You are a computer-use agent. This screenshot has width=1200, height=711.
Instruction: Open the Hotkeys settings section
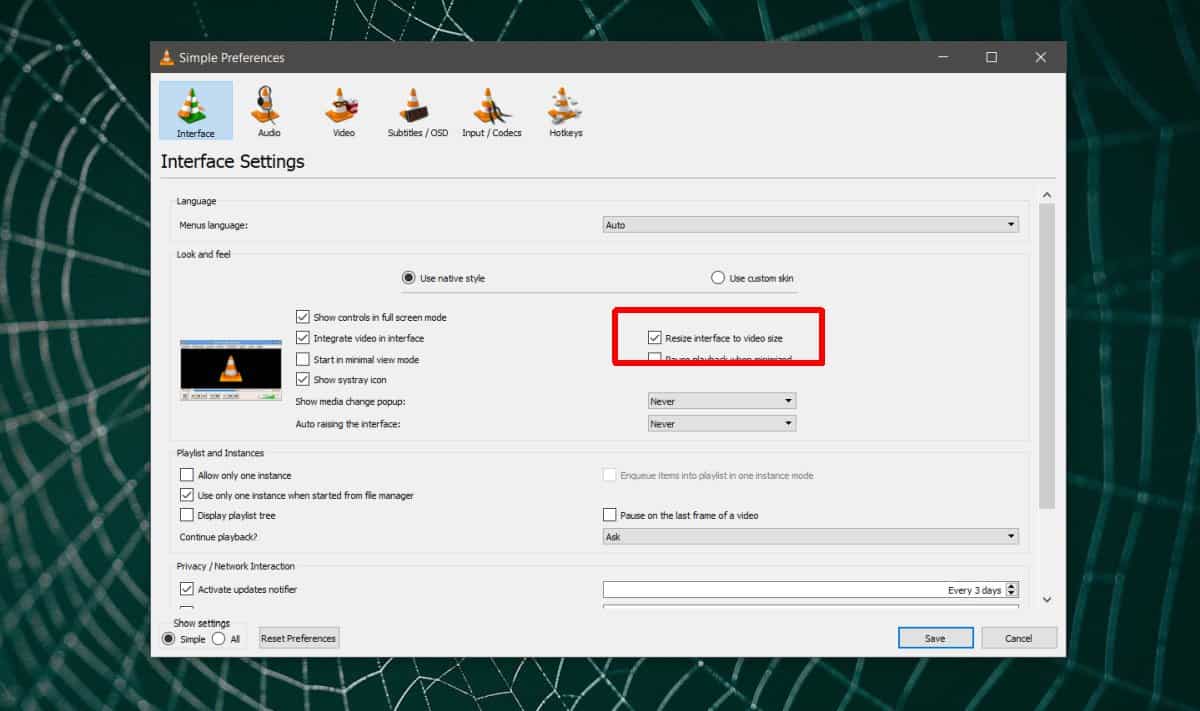click(563, 110)
